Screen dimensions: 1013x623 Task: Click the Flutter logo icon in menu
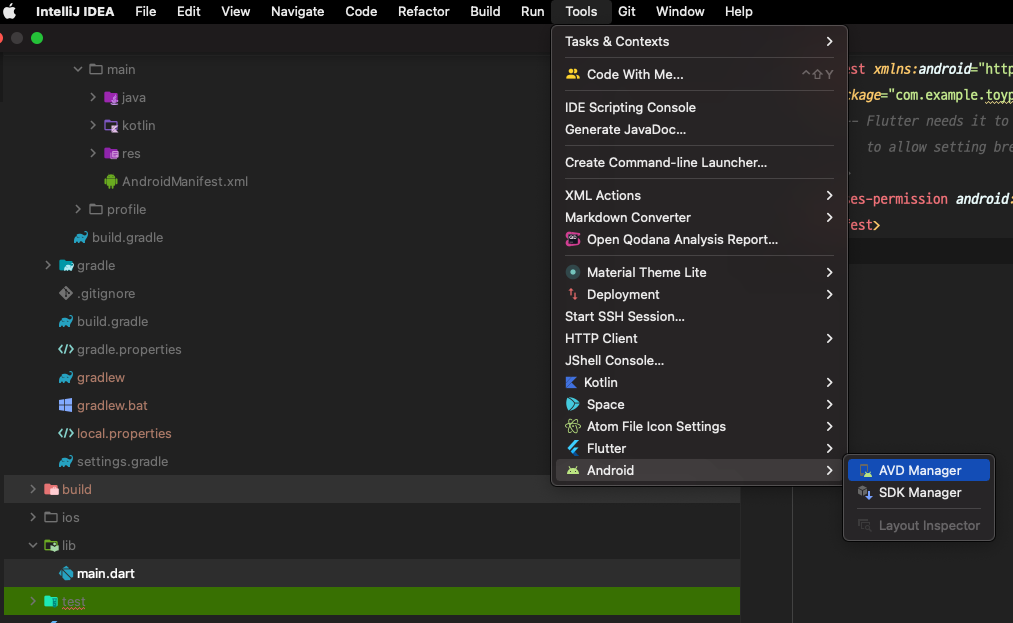(x=572, y=449)
